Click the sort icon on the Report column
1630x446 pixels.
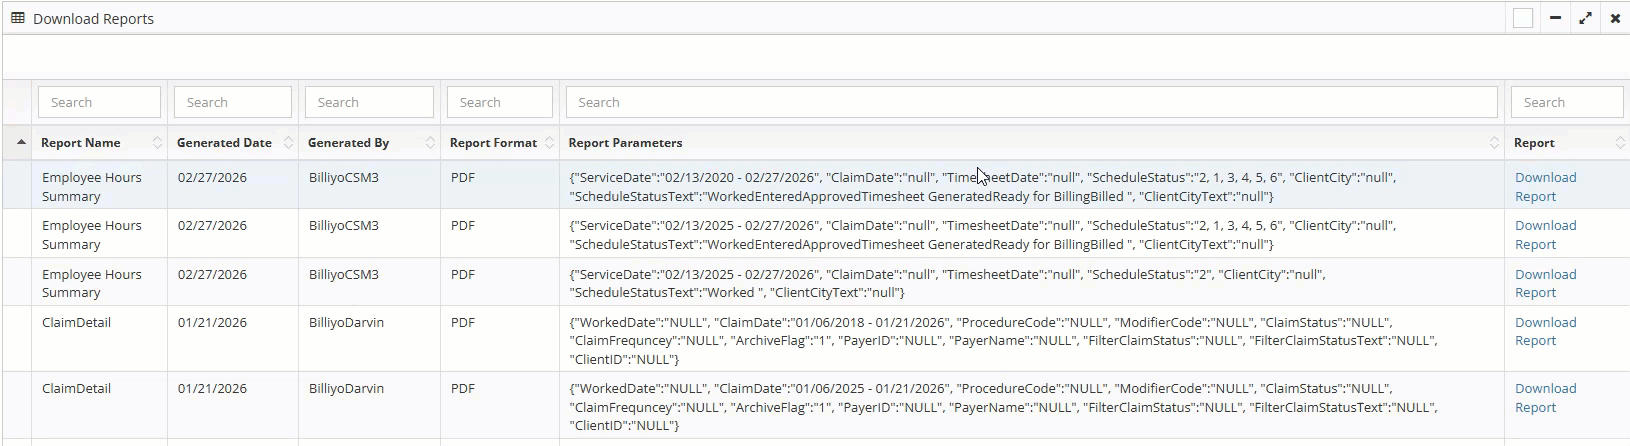tap(1619, 143)
